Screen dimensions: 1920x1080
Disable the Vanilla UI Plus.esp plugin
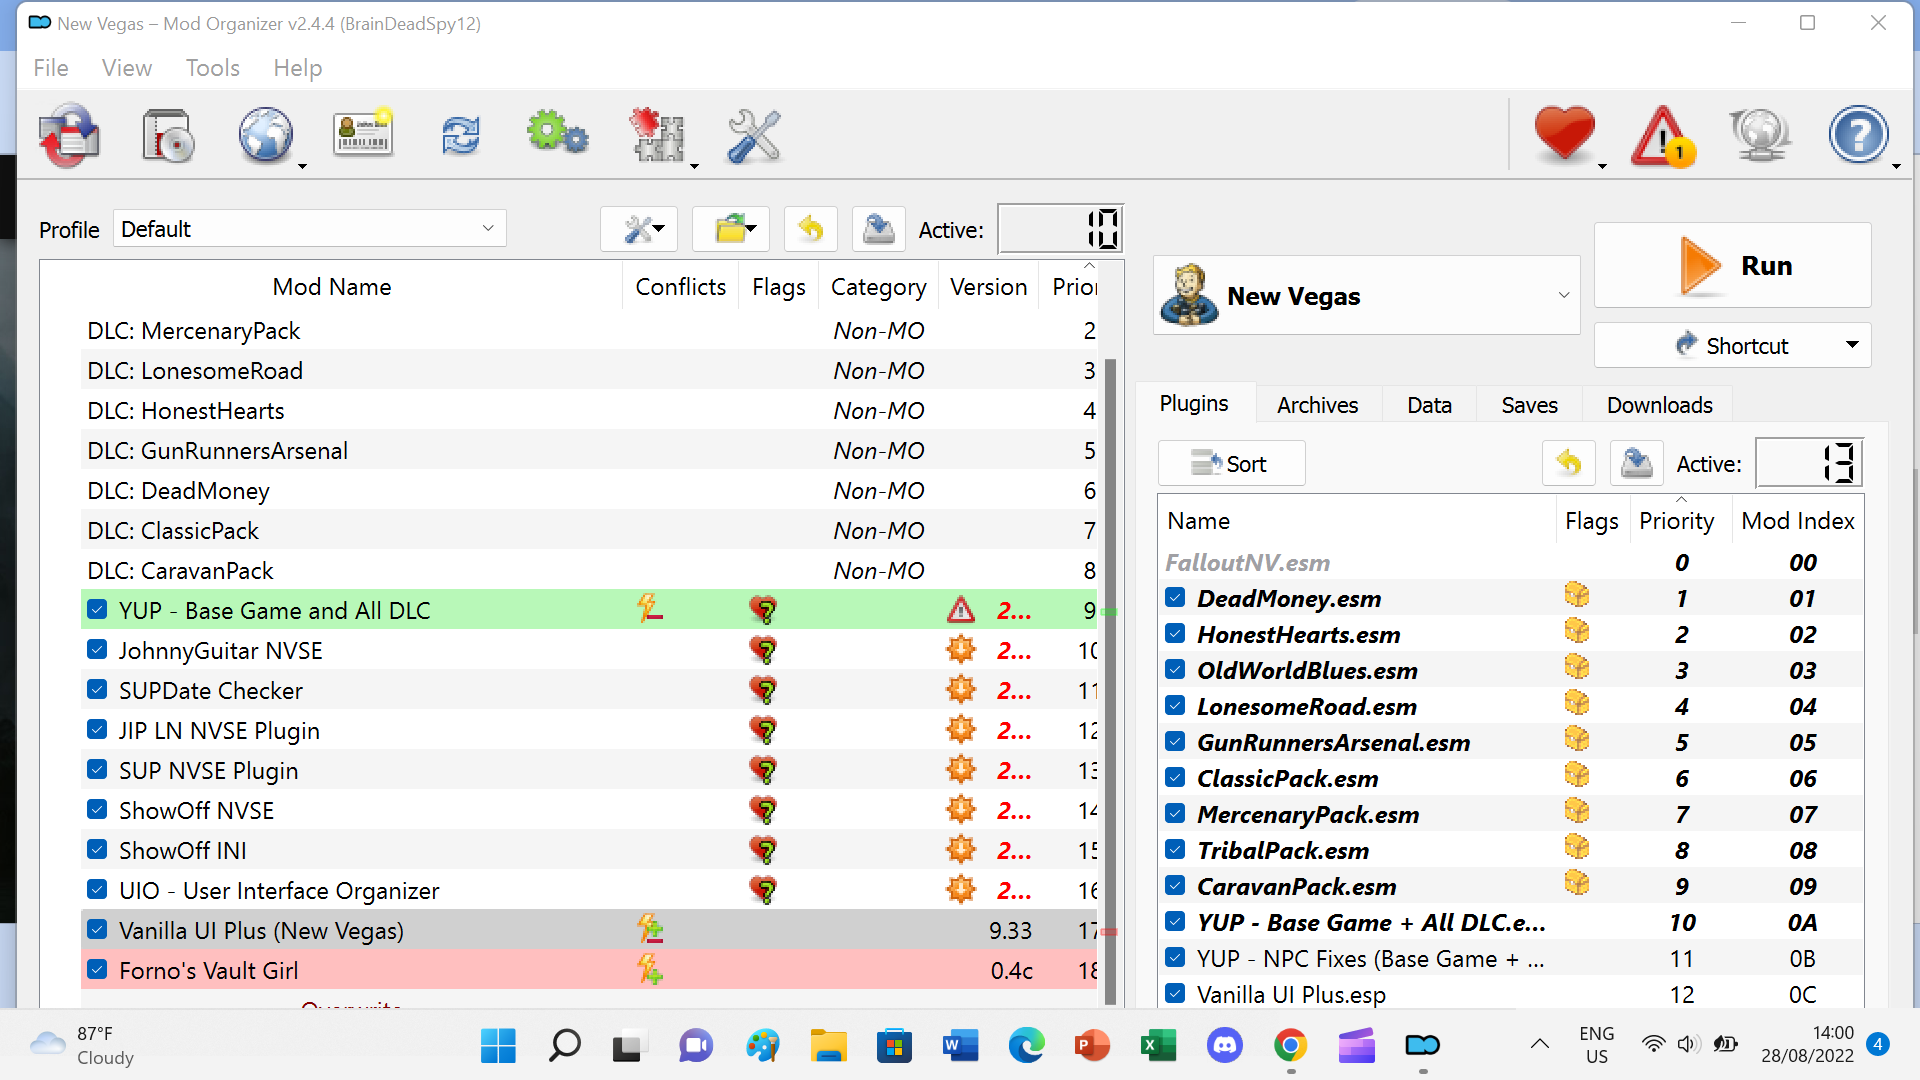point(1176,994)
